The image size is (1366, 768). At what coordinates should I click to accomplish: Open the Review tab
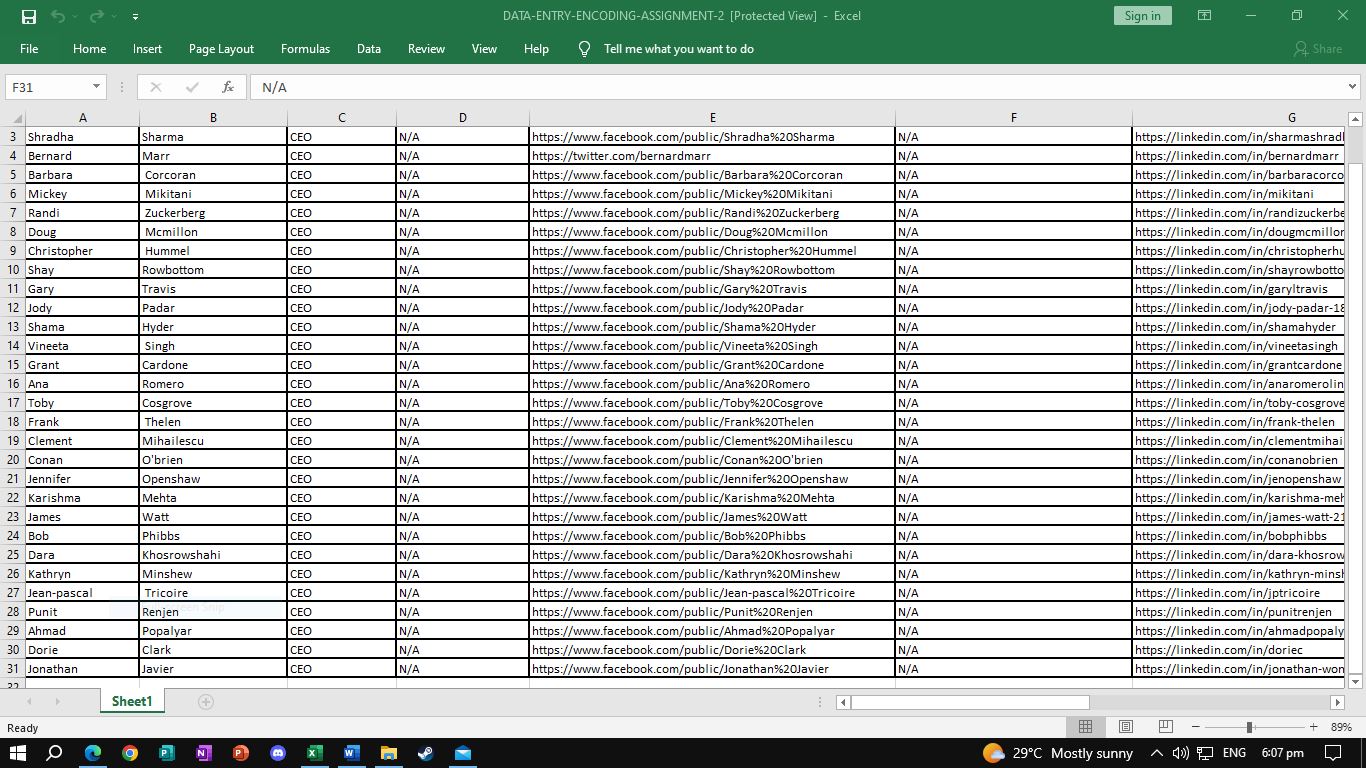click(426, 49)
